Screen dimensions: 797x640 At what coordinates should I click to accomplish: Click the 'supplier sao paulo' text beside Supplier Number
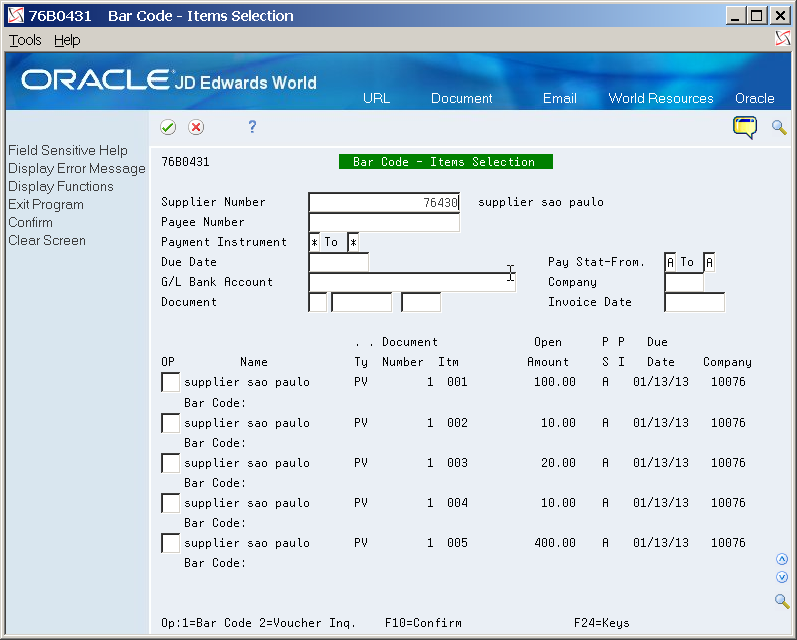540,202
